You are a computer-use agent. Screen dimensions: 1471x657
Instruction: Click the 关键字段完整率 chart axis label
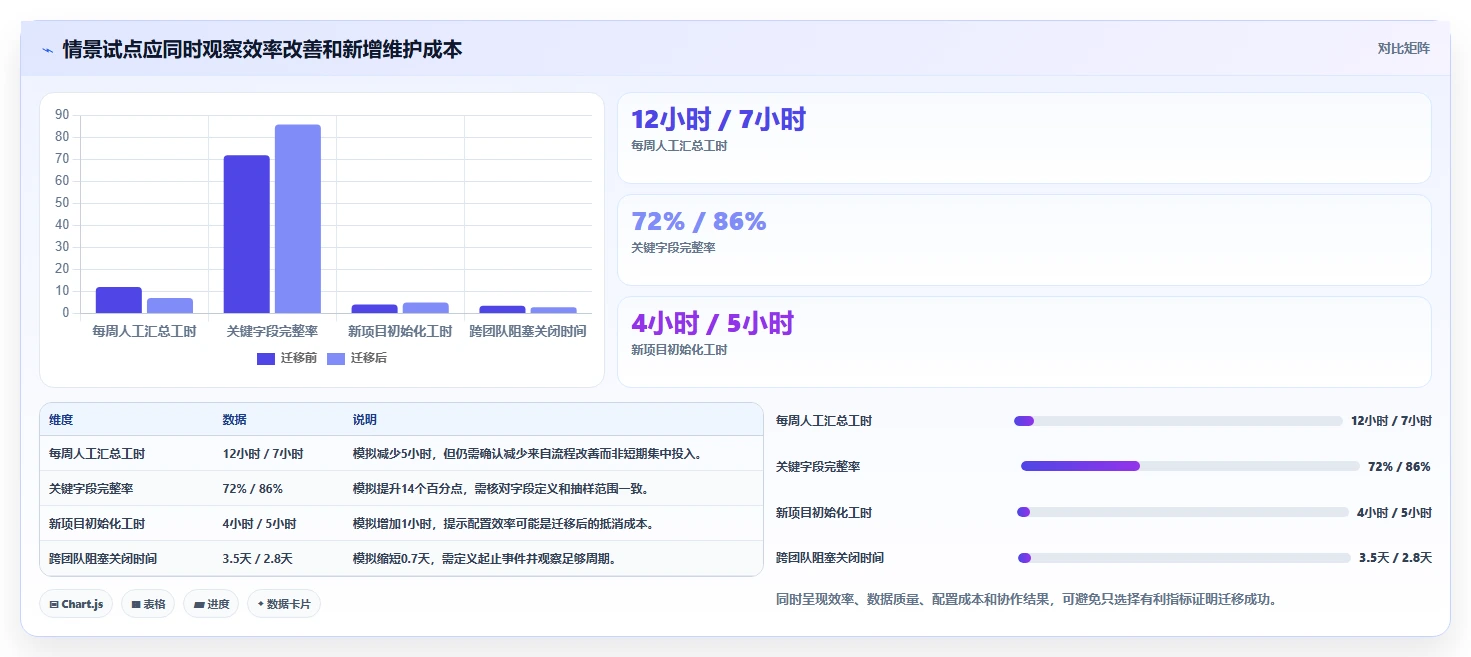tap(272, 331)
